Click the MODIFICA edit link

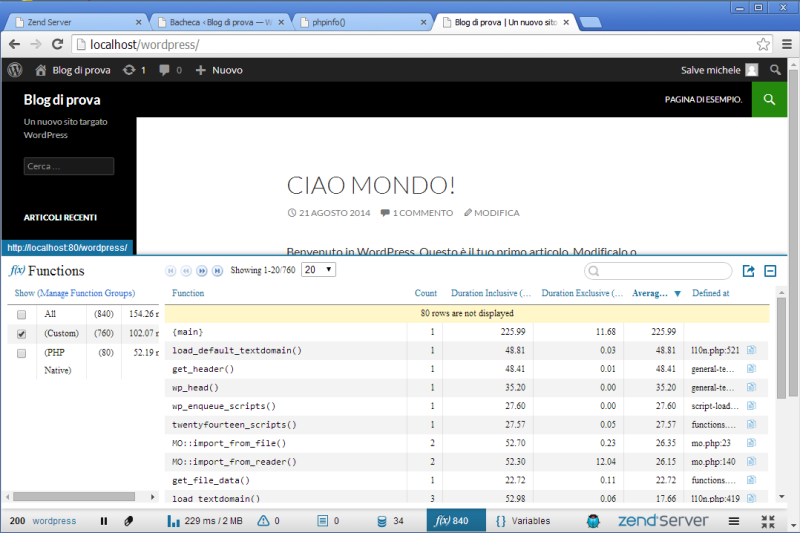coord(491,213)
